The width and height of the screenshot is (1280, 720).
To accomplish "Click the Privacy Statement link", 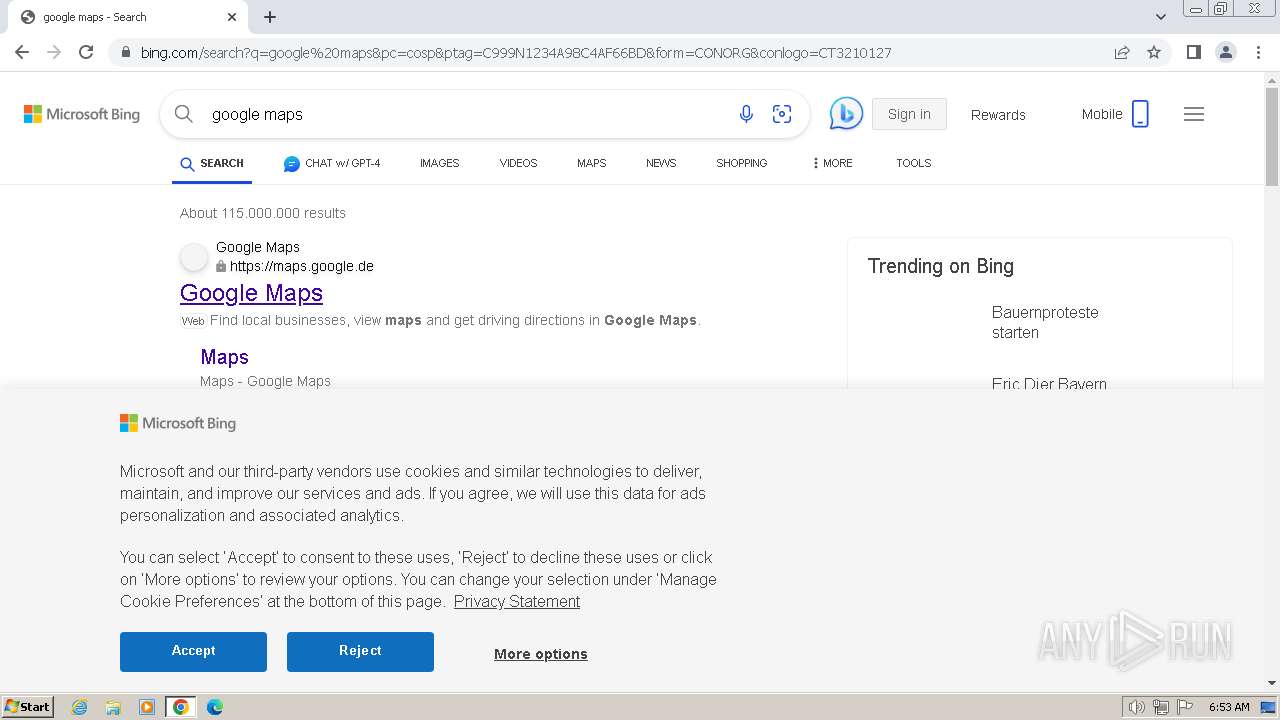I will click(516, 601).
